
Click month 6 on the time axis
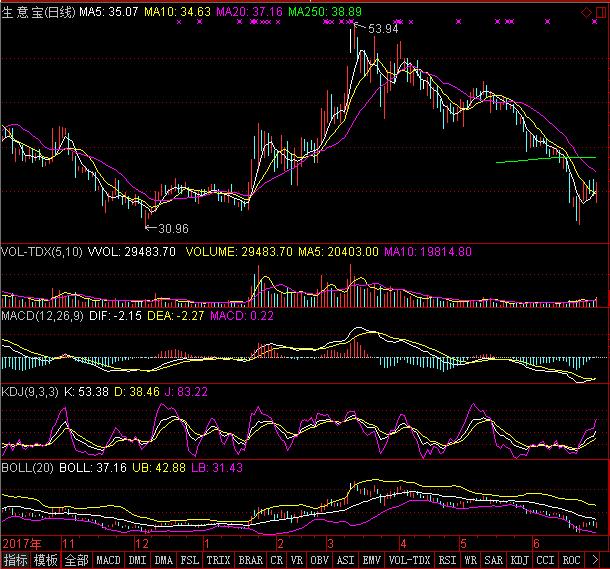click(536, 543)
